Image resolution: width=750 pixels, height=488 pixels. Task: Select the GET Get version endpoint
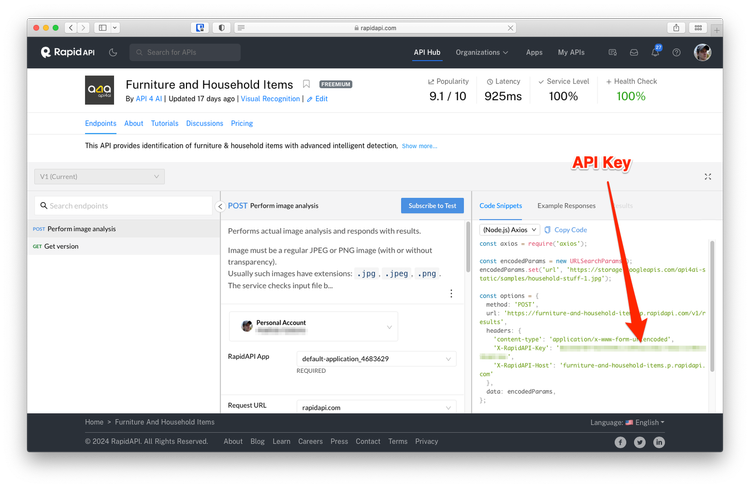tap(123, 246)
